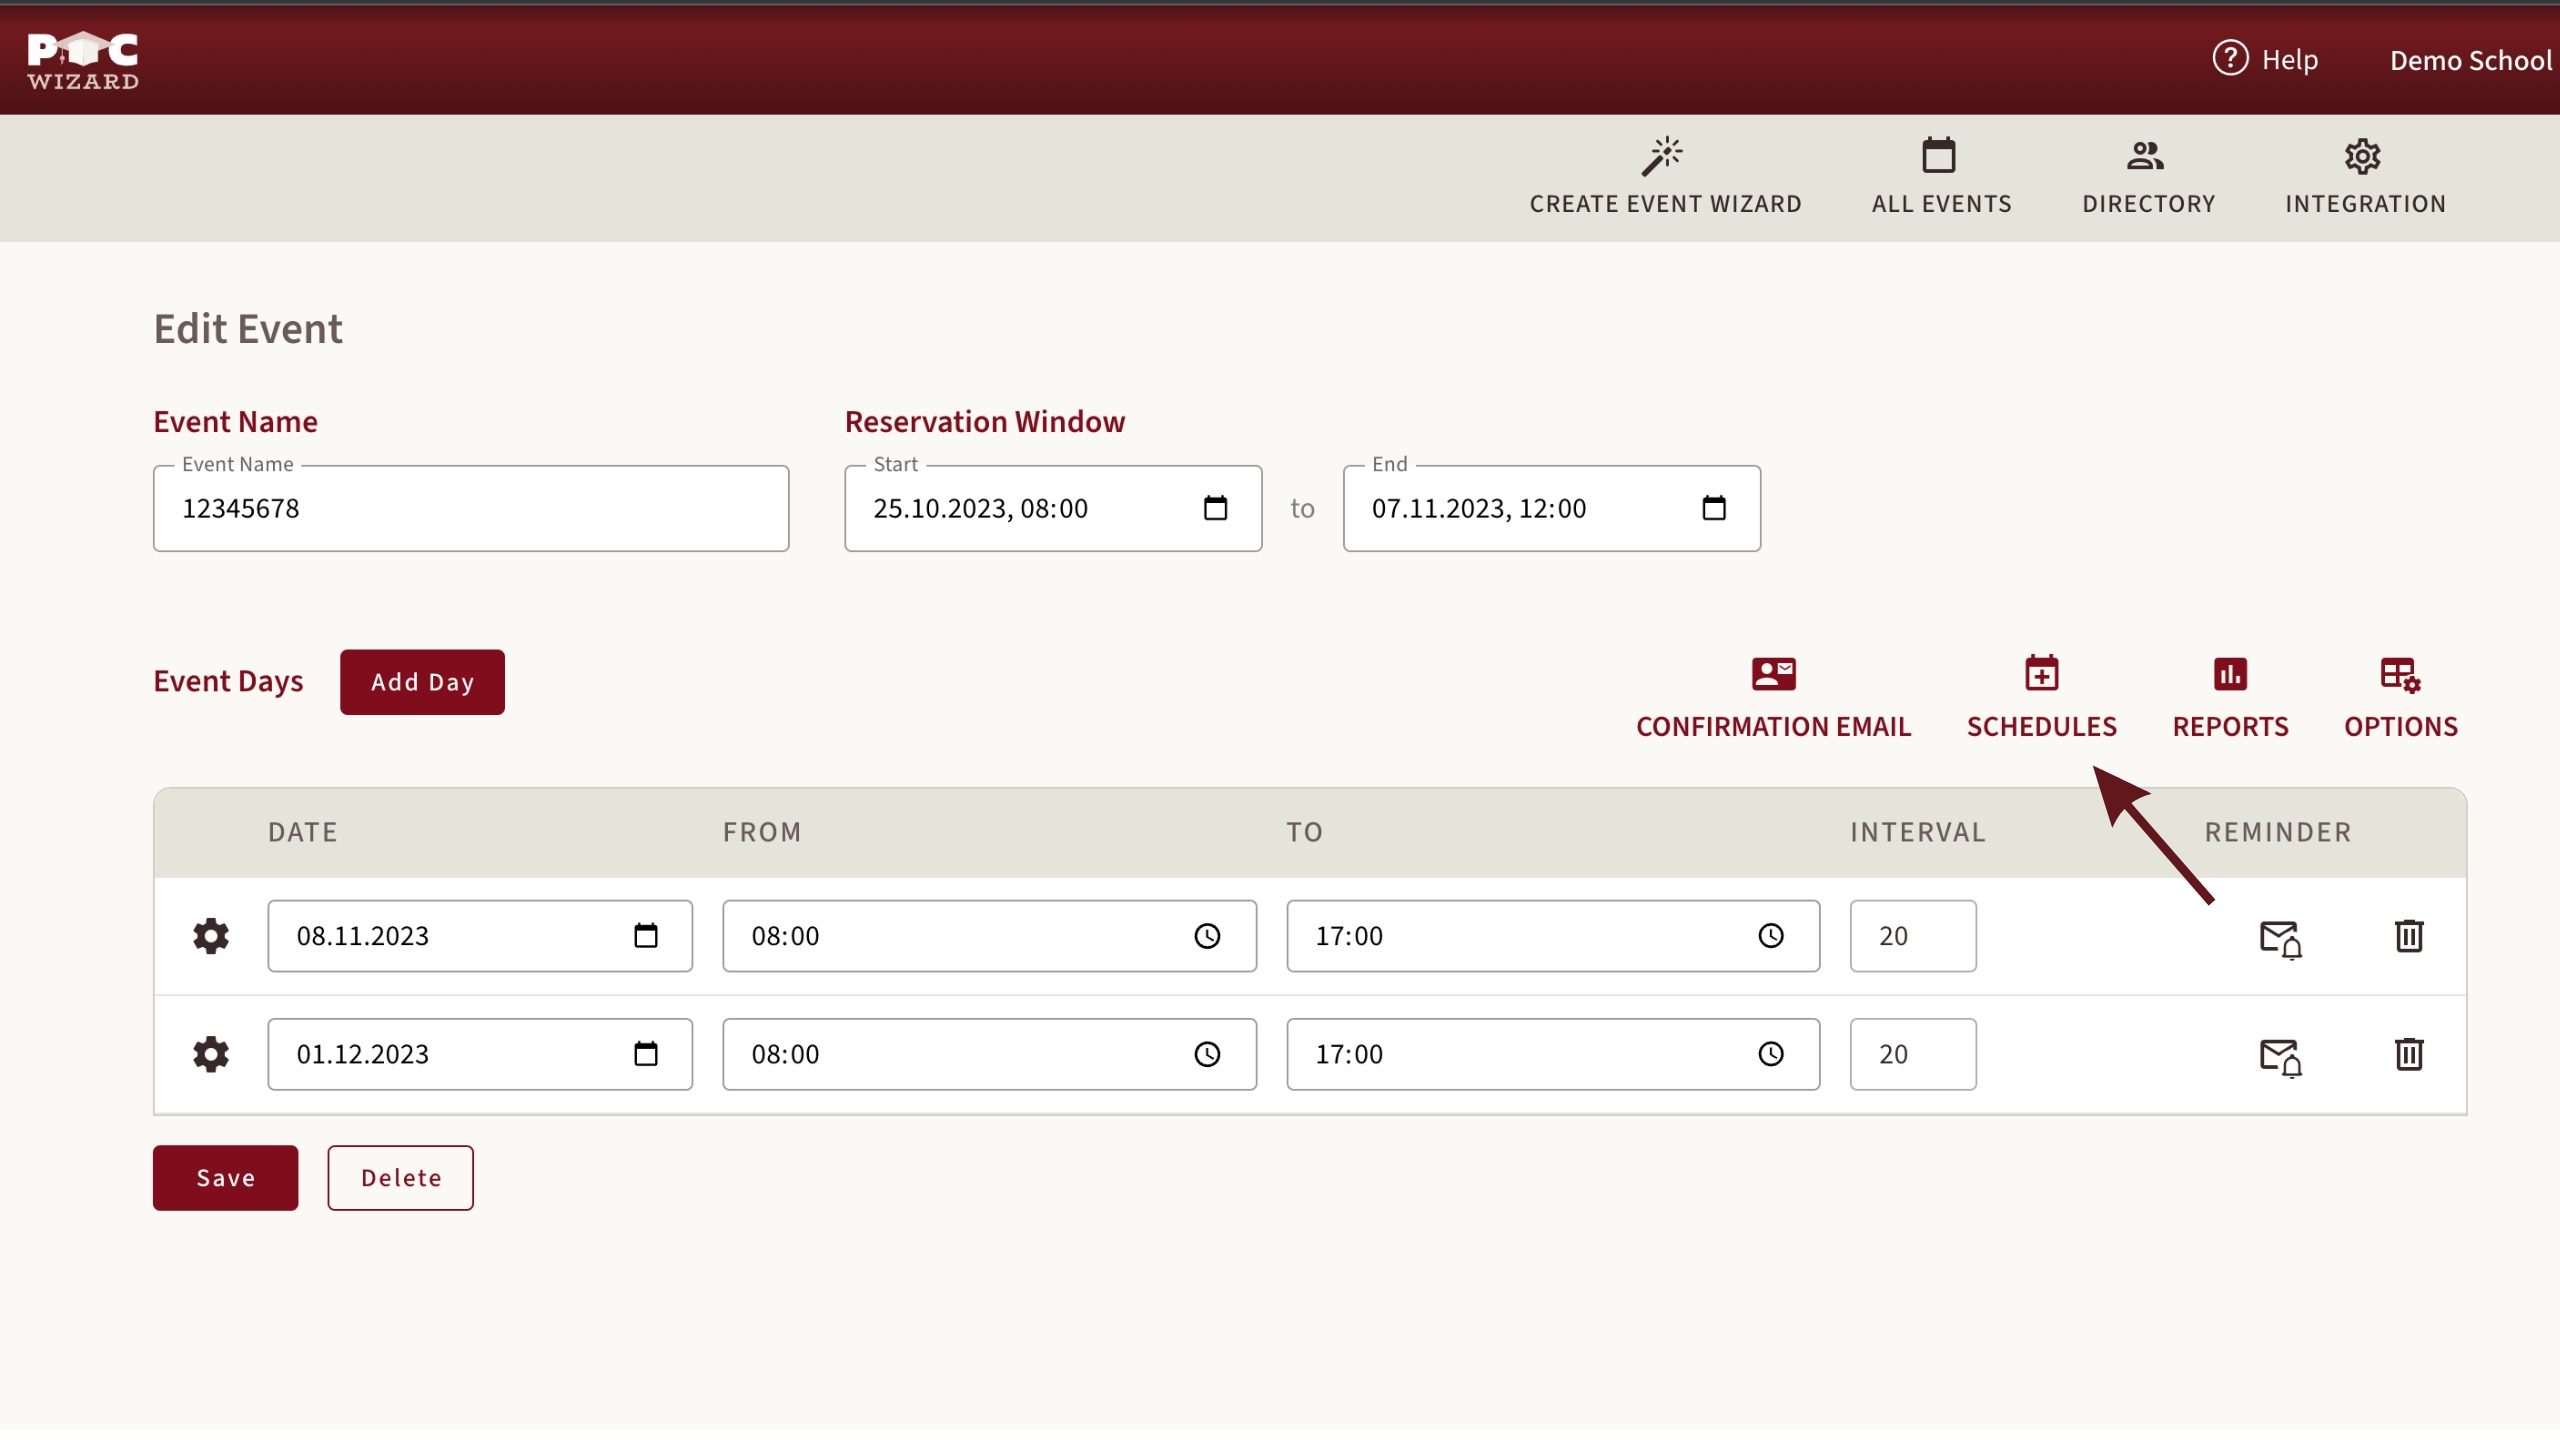The height and width of the screenshot is (1440, 2560).
Task: Click the Add Day button
Action: click(x=422, y=682)
